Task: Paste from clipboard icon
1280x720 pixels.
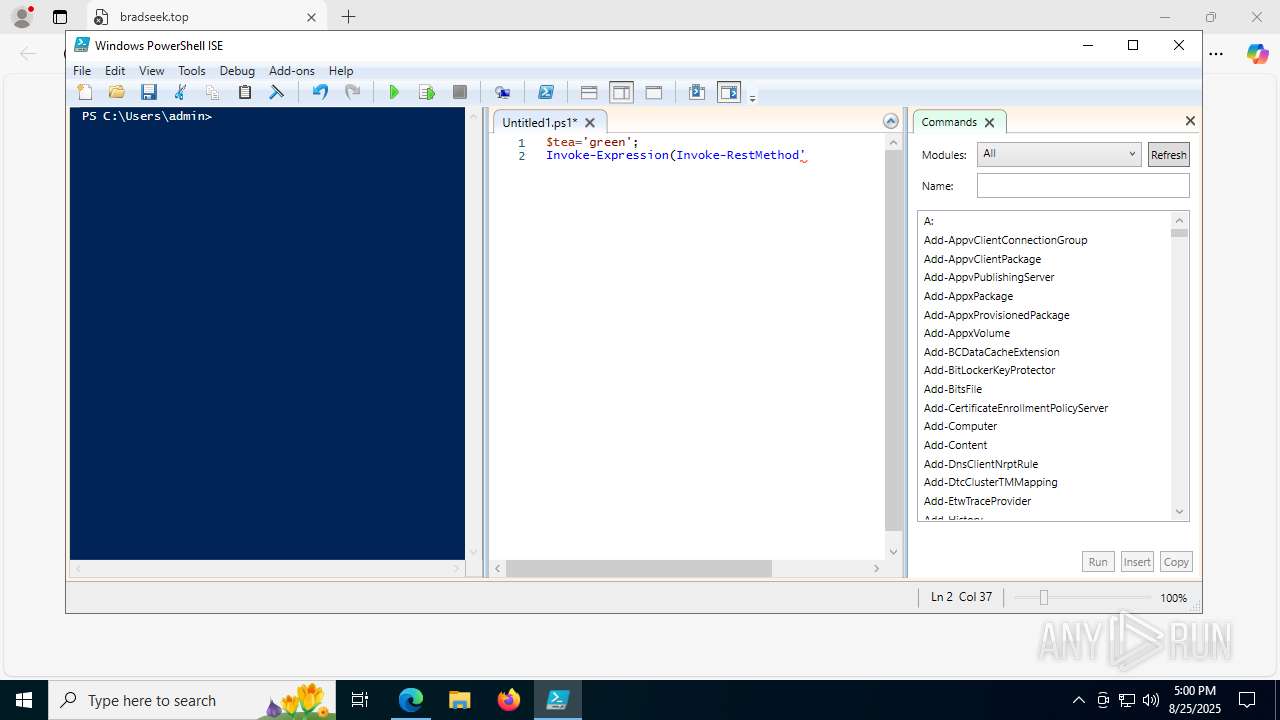Action: click(x=244, y=92)
